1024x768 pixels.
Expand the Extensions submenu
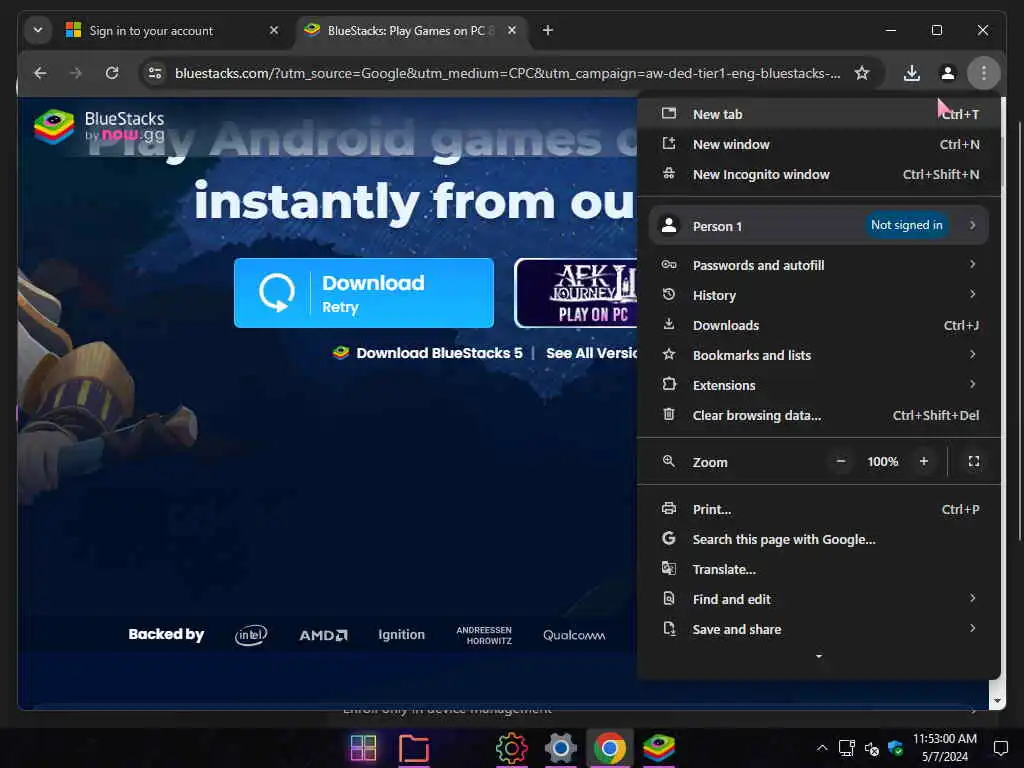click(819, 385)
